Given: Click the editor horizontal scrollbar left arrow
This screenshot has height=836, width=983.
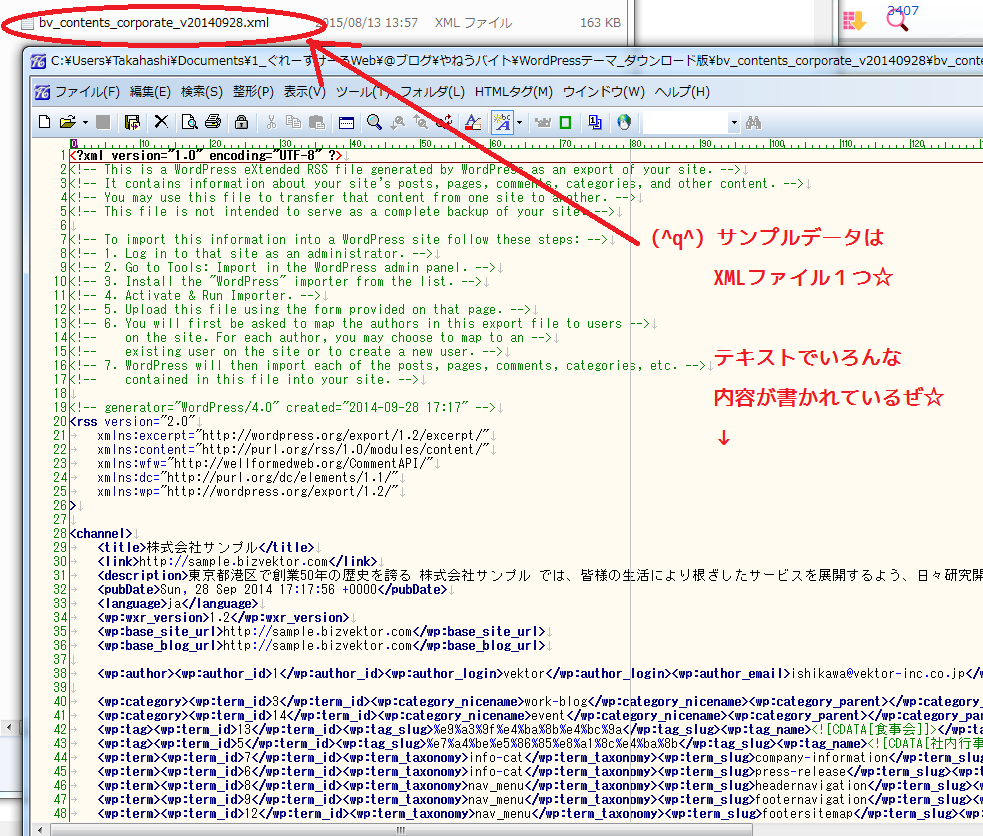Looking at the screenshot, I should 40,830.
